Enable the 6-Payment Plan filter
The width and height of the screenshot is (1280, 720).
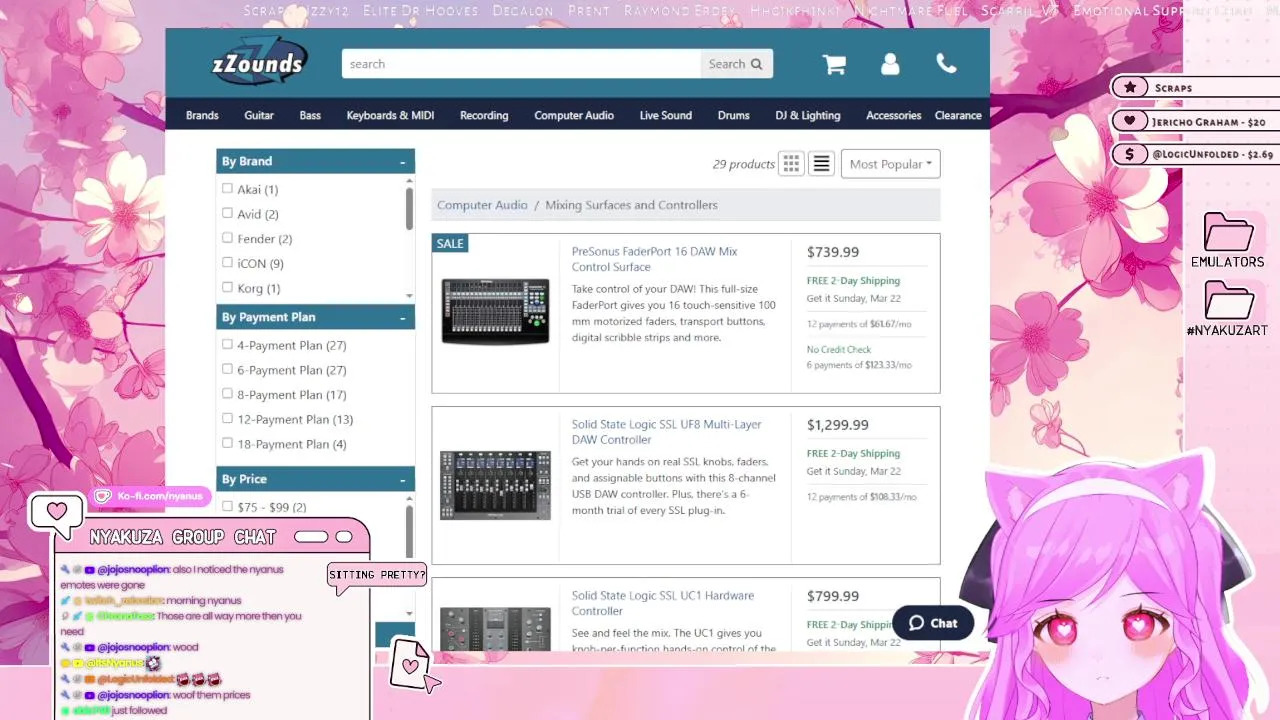click(227, 369)
